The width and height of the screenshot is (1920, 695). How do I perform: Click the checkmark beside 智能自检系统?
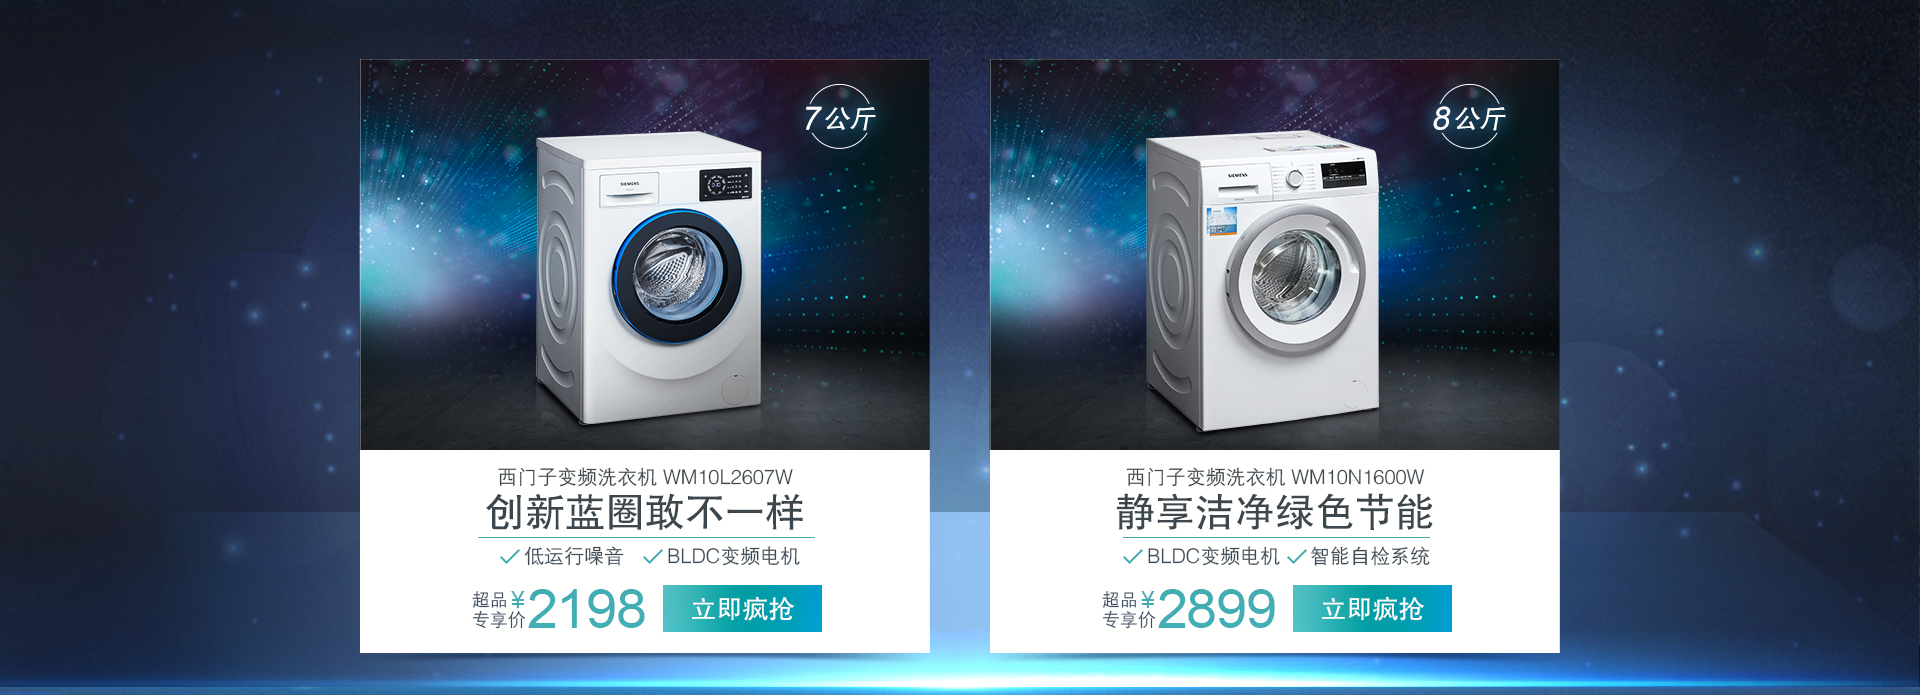pos(1297,557)
